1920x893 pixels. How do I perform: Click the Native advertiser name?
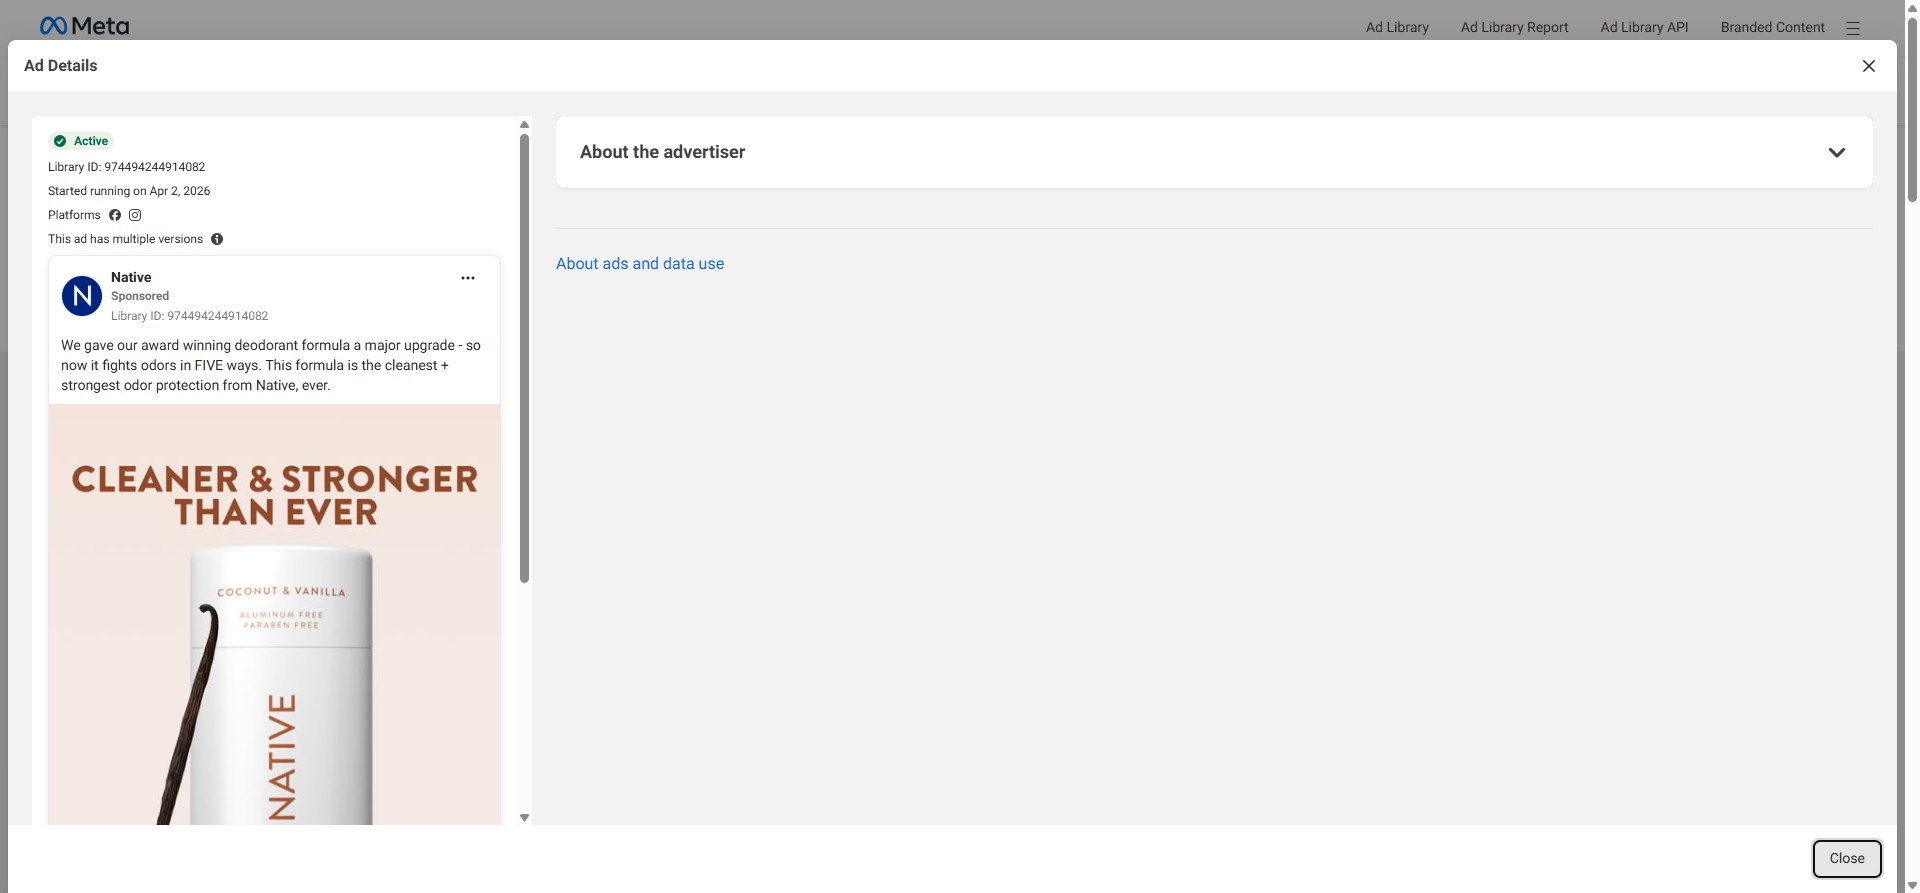[x=131, y=277]
